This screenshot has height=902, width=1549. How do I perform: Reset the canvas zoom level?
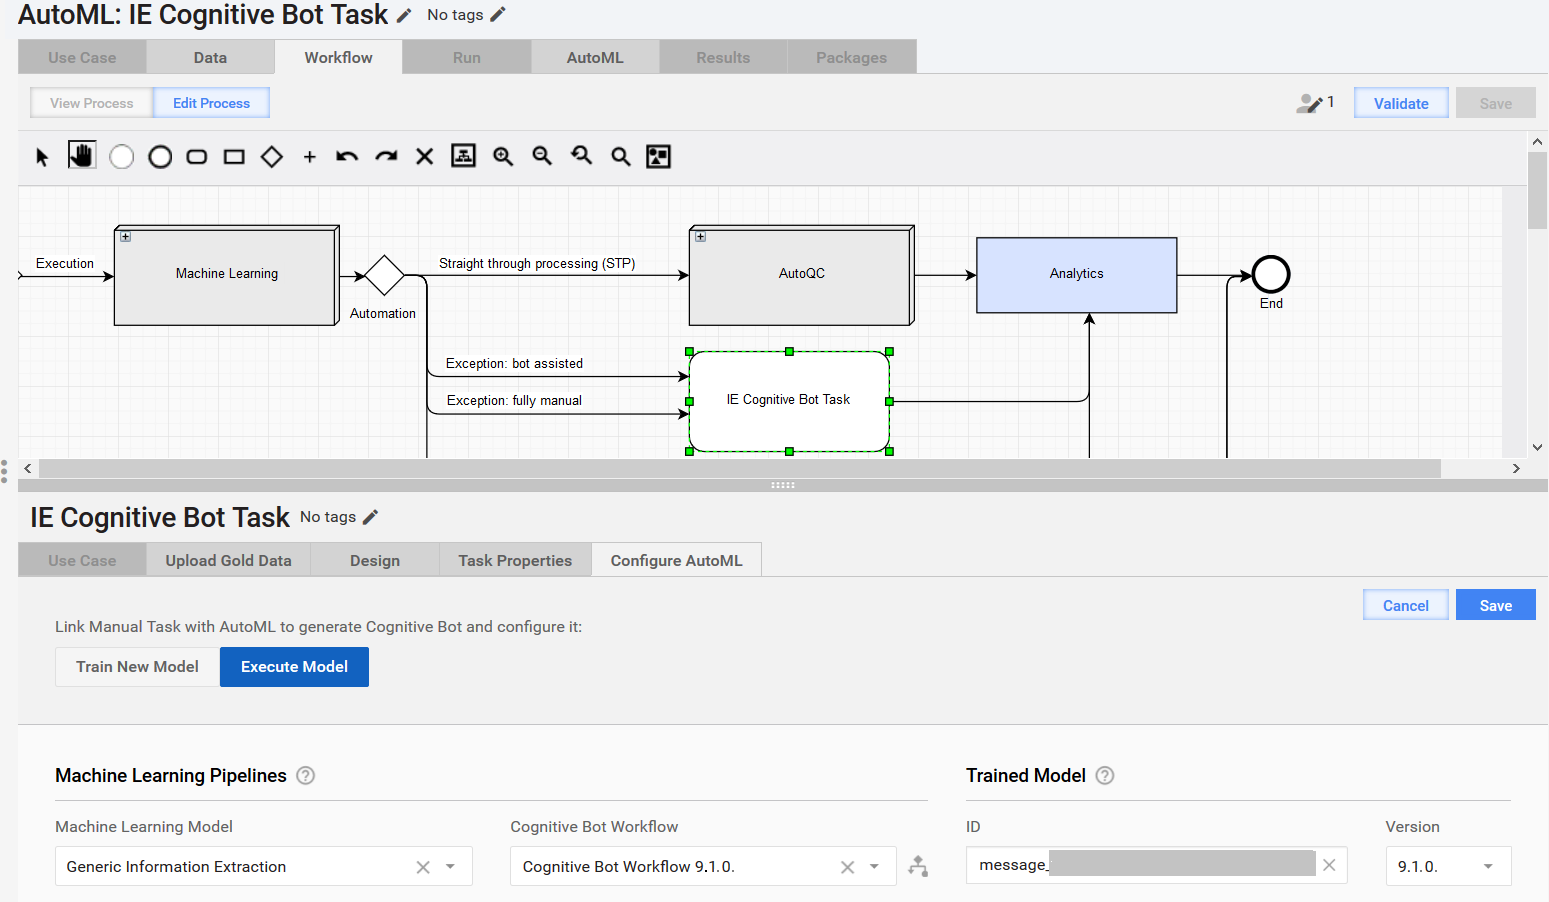[581, 155]
